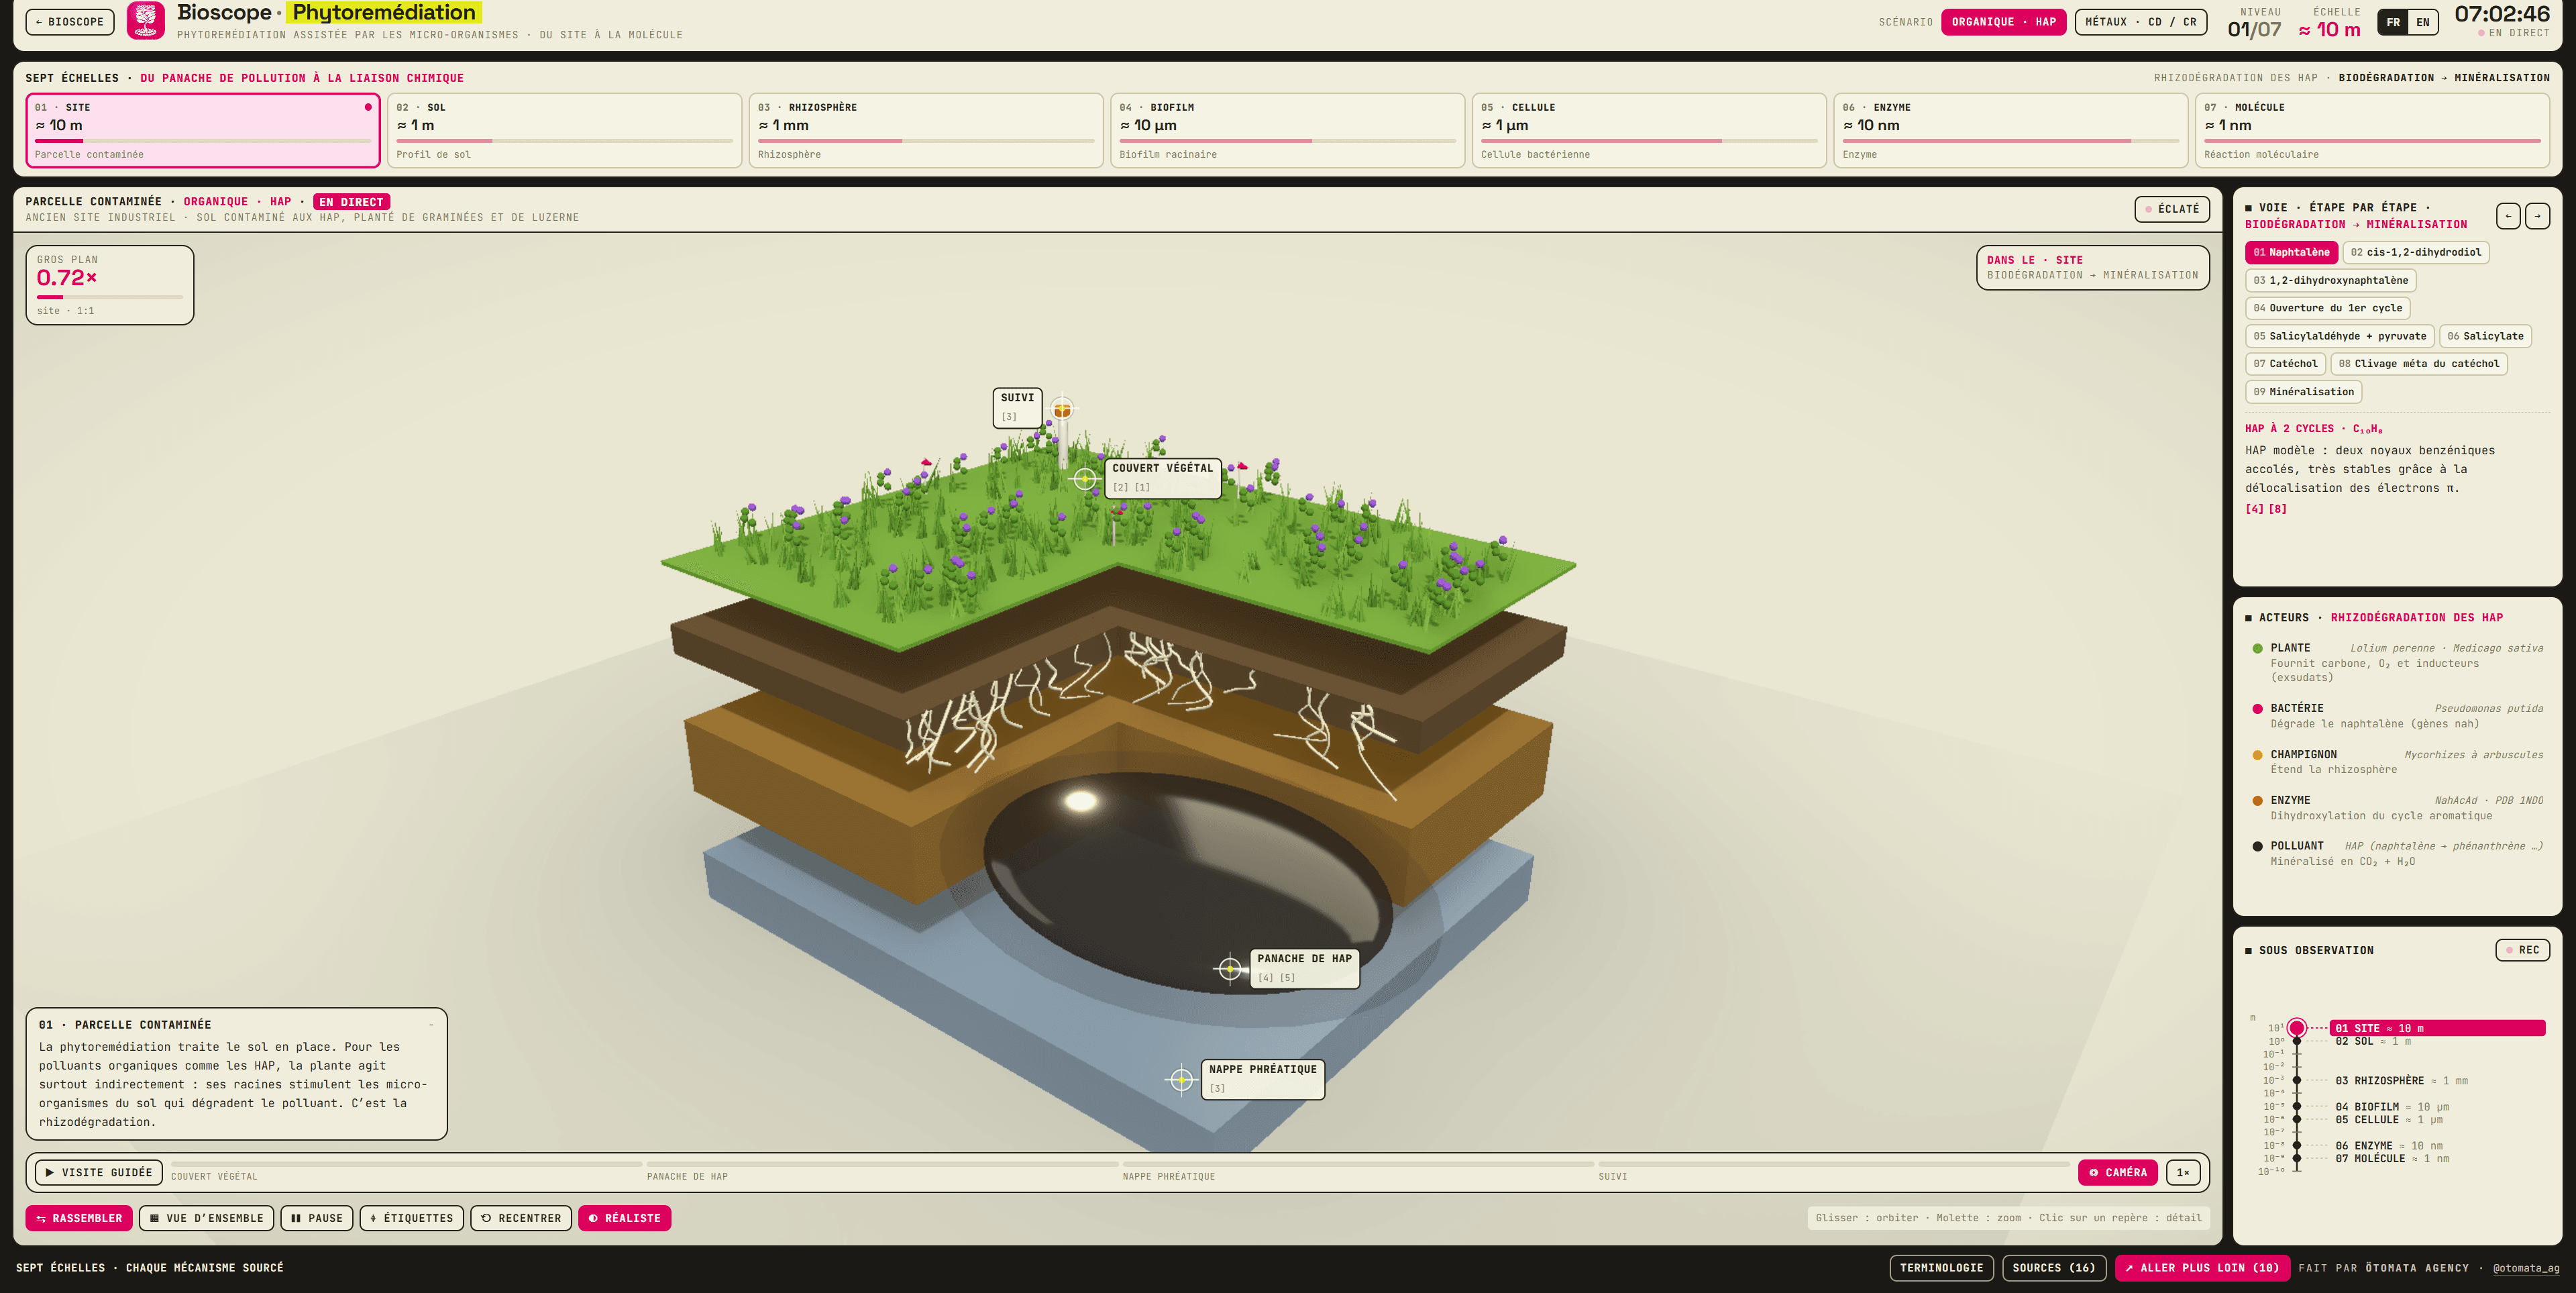Viewport: 2576px width, 1293px height.
Task: Toggle the REC recording button
Action: [2521, 950]
